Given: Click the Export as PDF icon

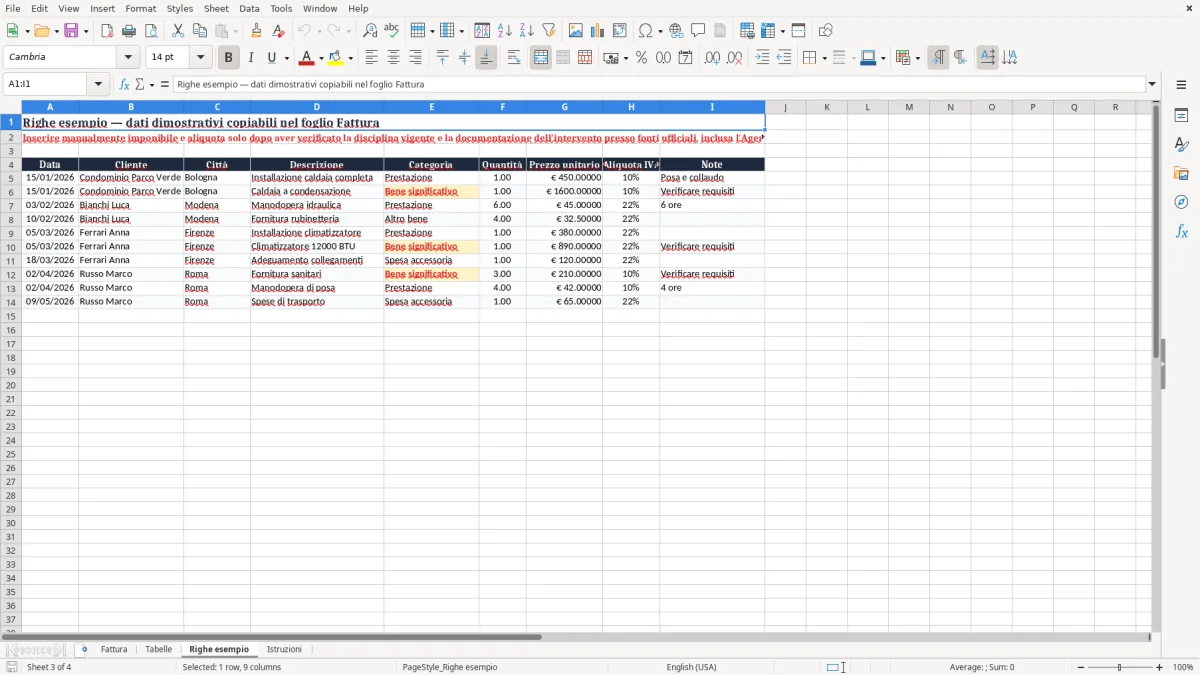Looking at the screenshot, I should (107, 31).
